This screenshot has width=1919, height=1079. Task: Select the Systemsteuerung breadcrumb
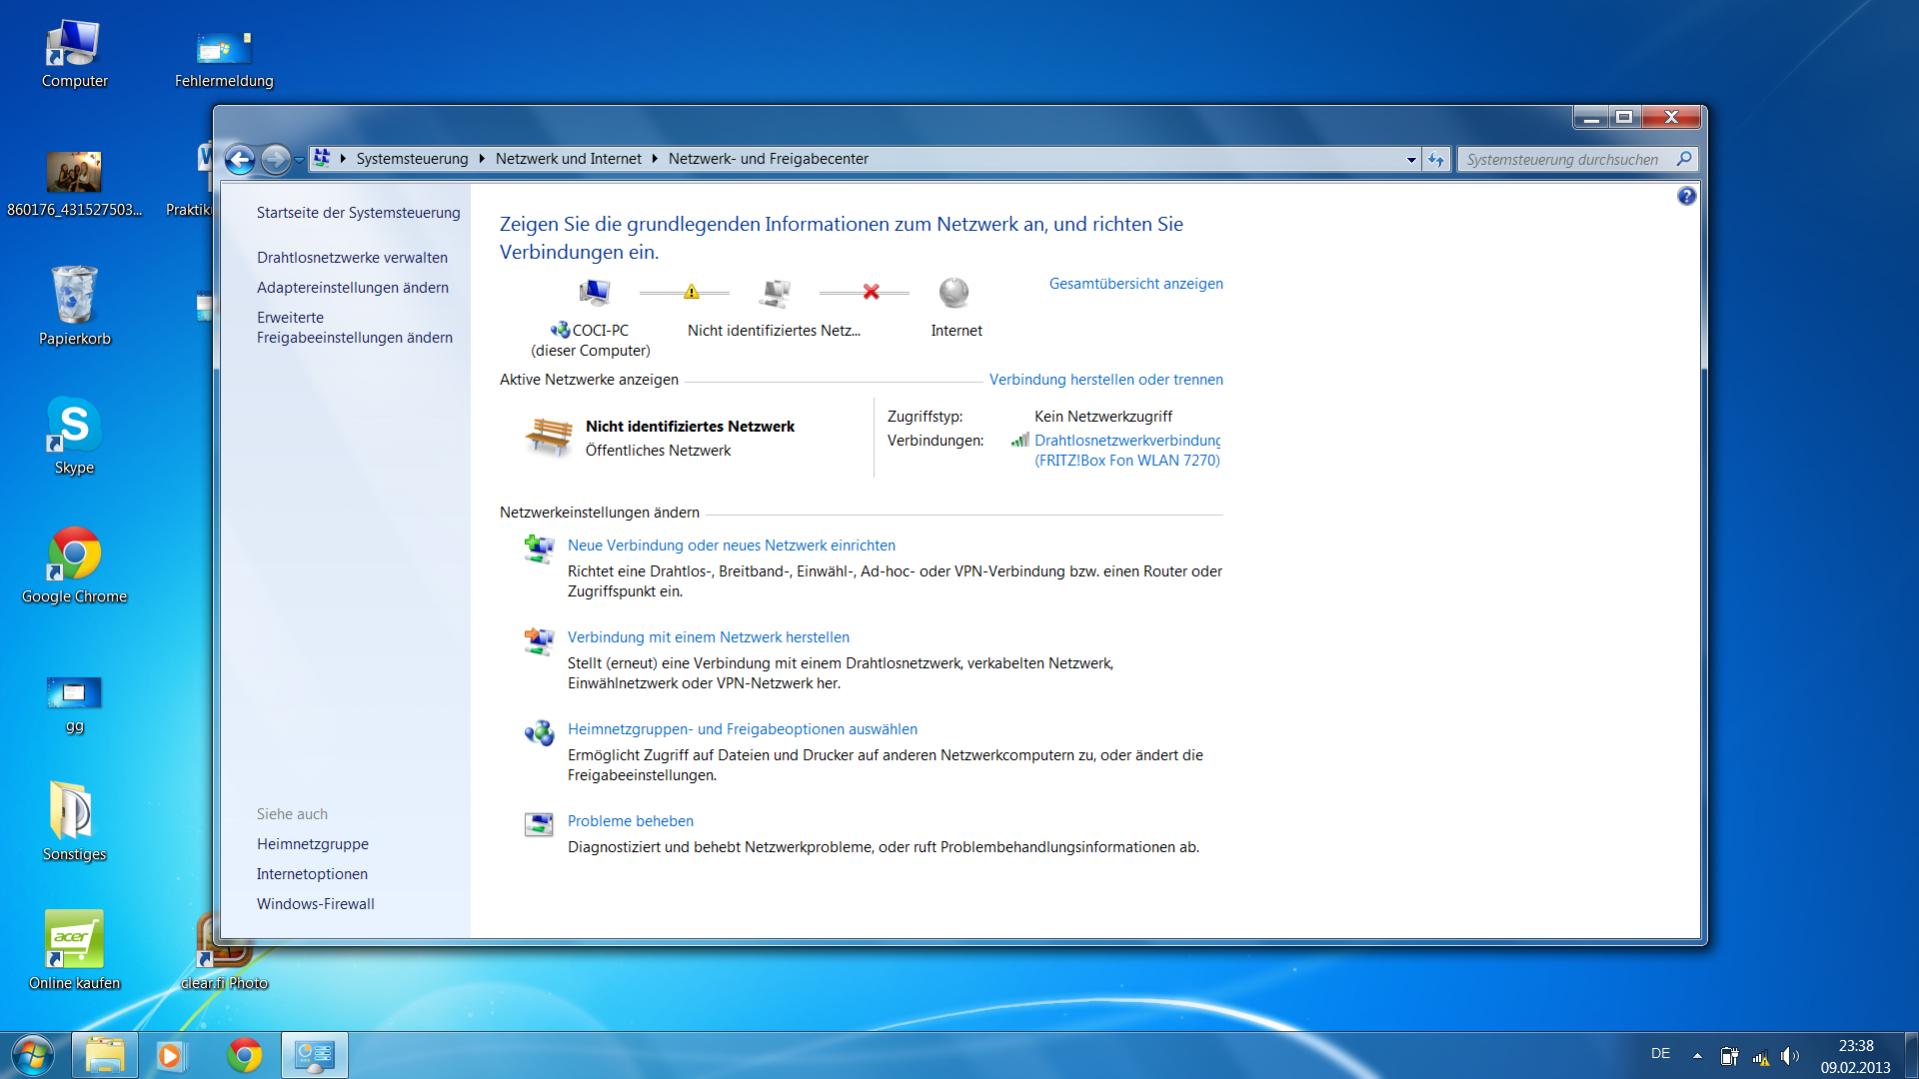[412, 159]
